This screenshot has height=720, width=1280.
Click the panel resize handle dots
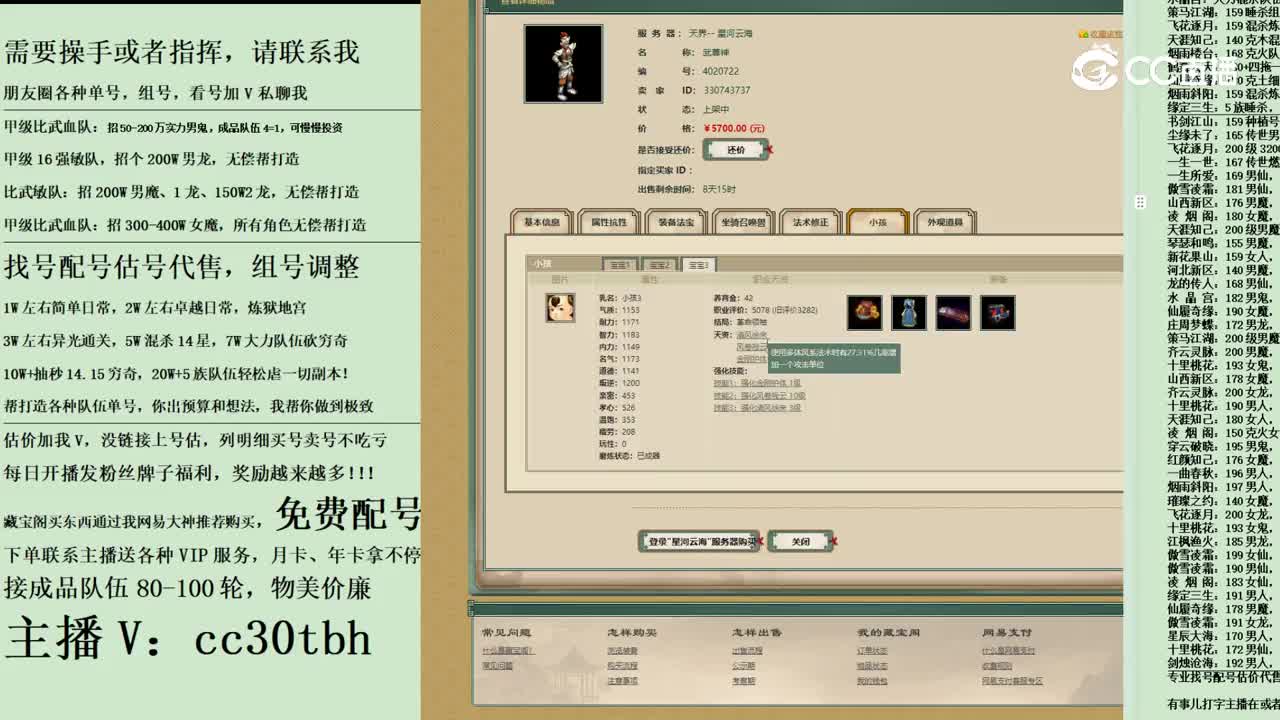pyautogui.click(x=1139, y=202)
